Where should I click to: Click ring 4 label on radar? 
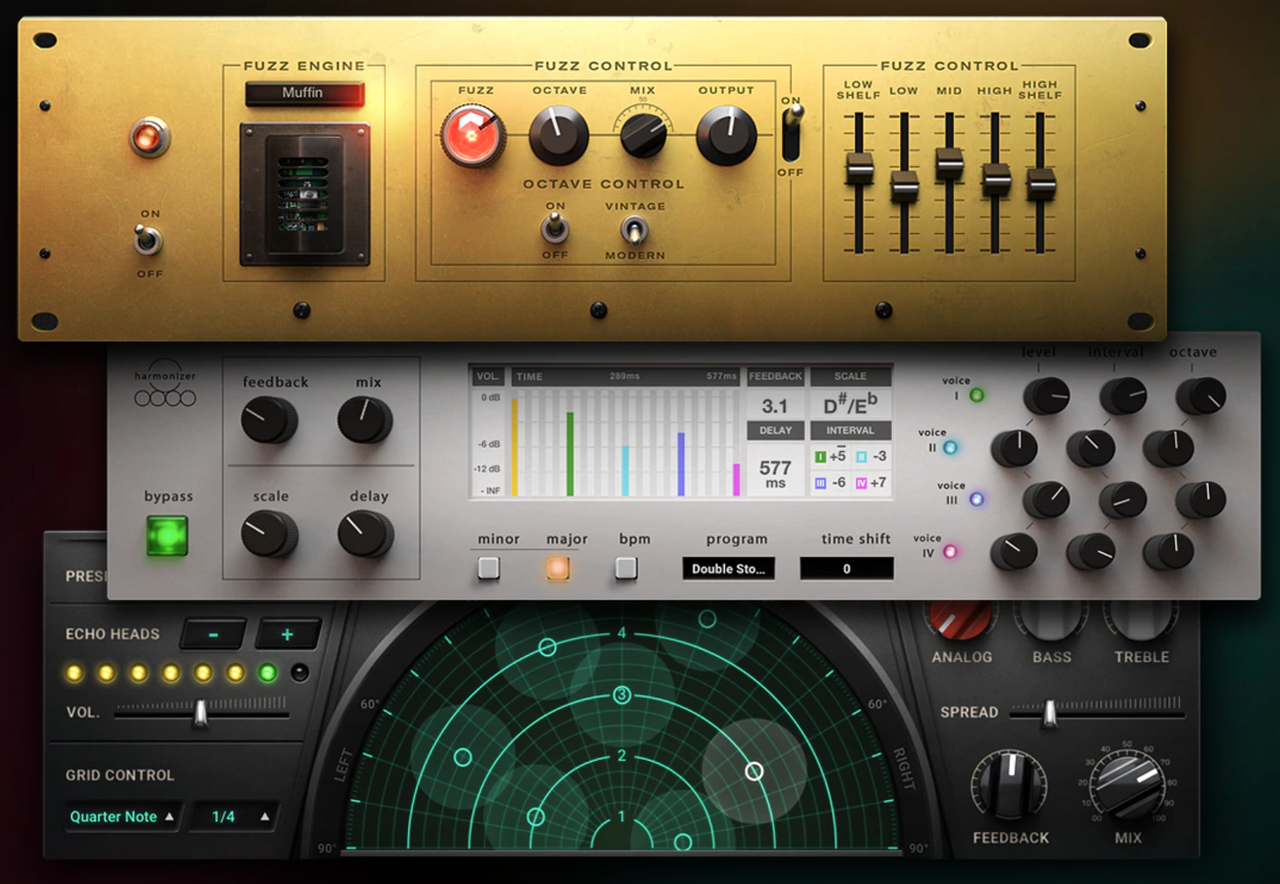622,633
